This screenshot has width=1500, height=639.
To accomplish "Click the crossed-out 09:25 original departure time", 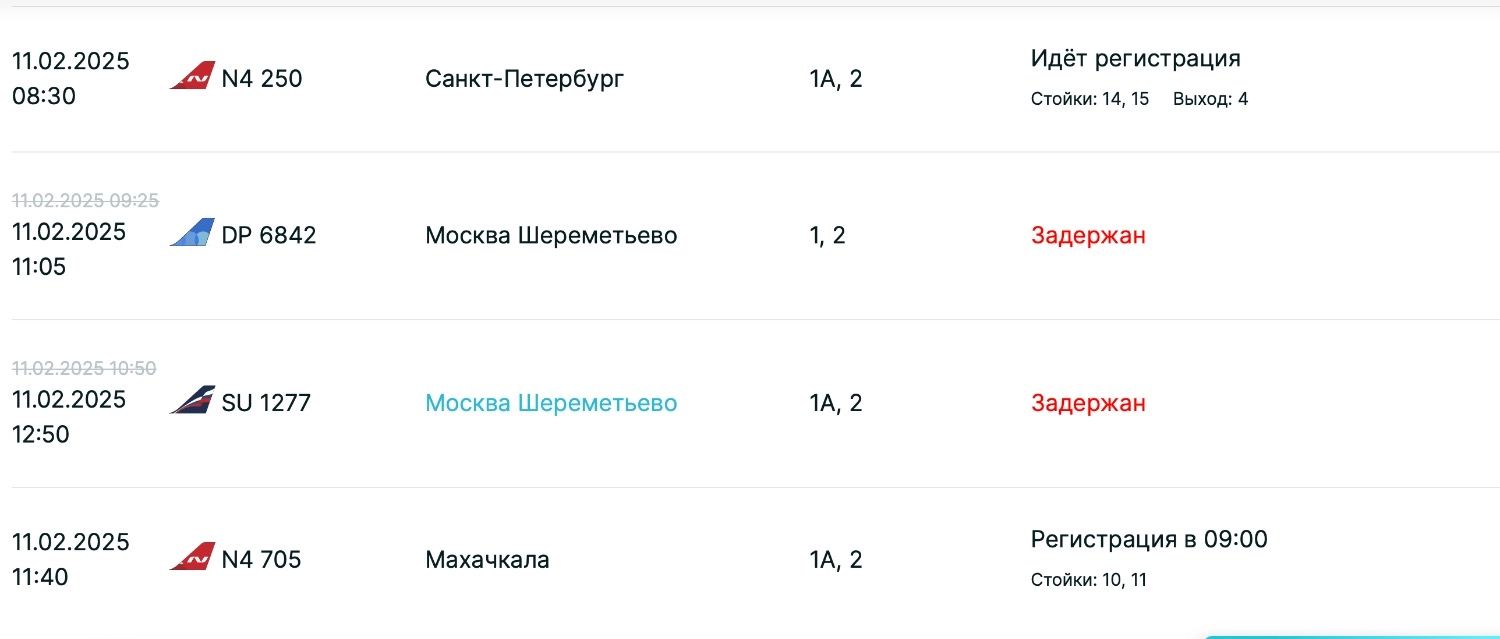I will tap(85, 200).
